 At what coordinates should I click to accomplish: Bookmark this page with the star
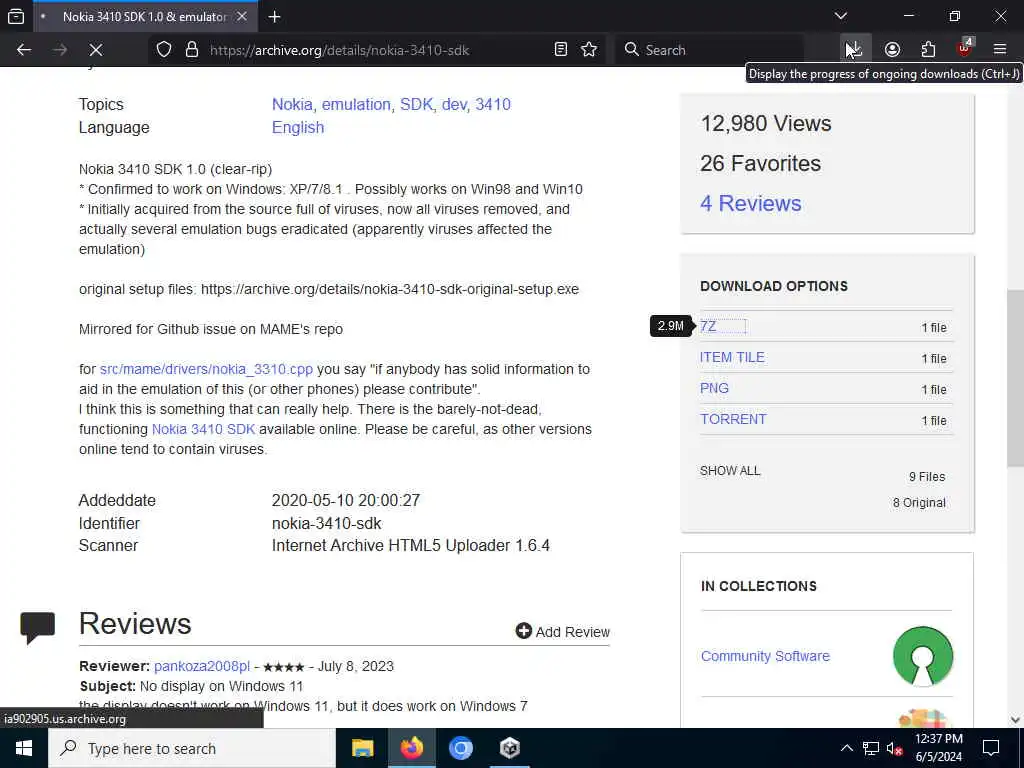point(589,50)
